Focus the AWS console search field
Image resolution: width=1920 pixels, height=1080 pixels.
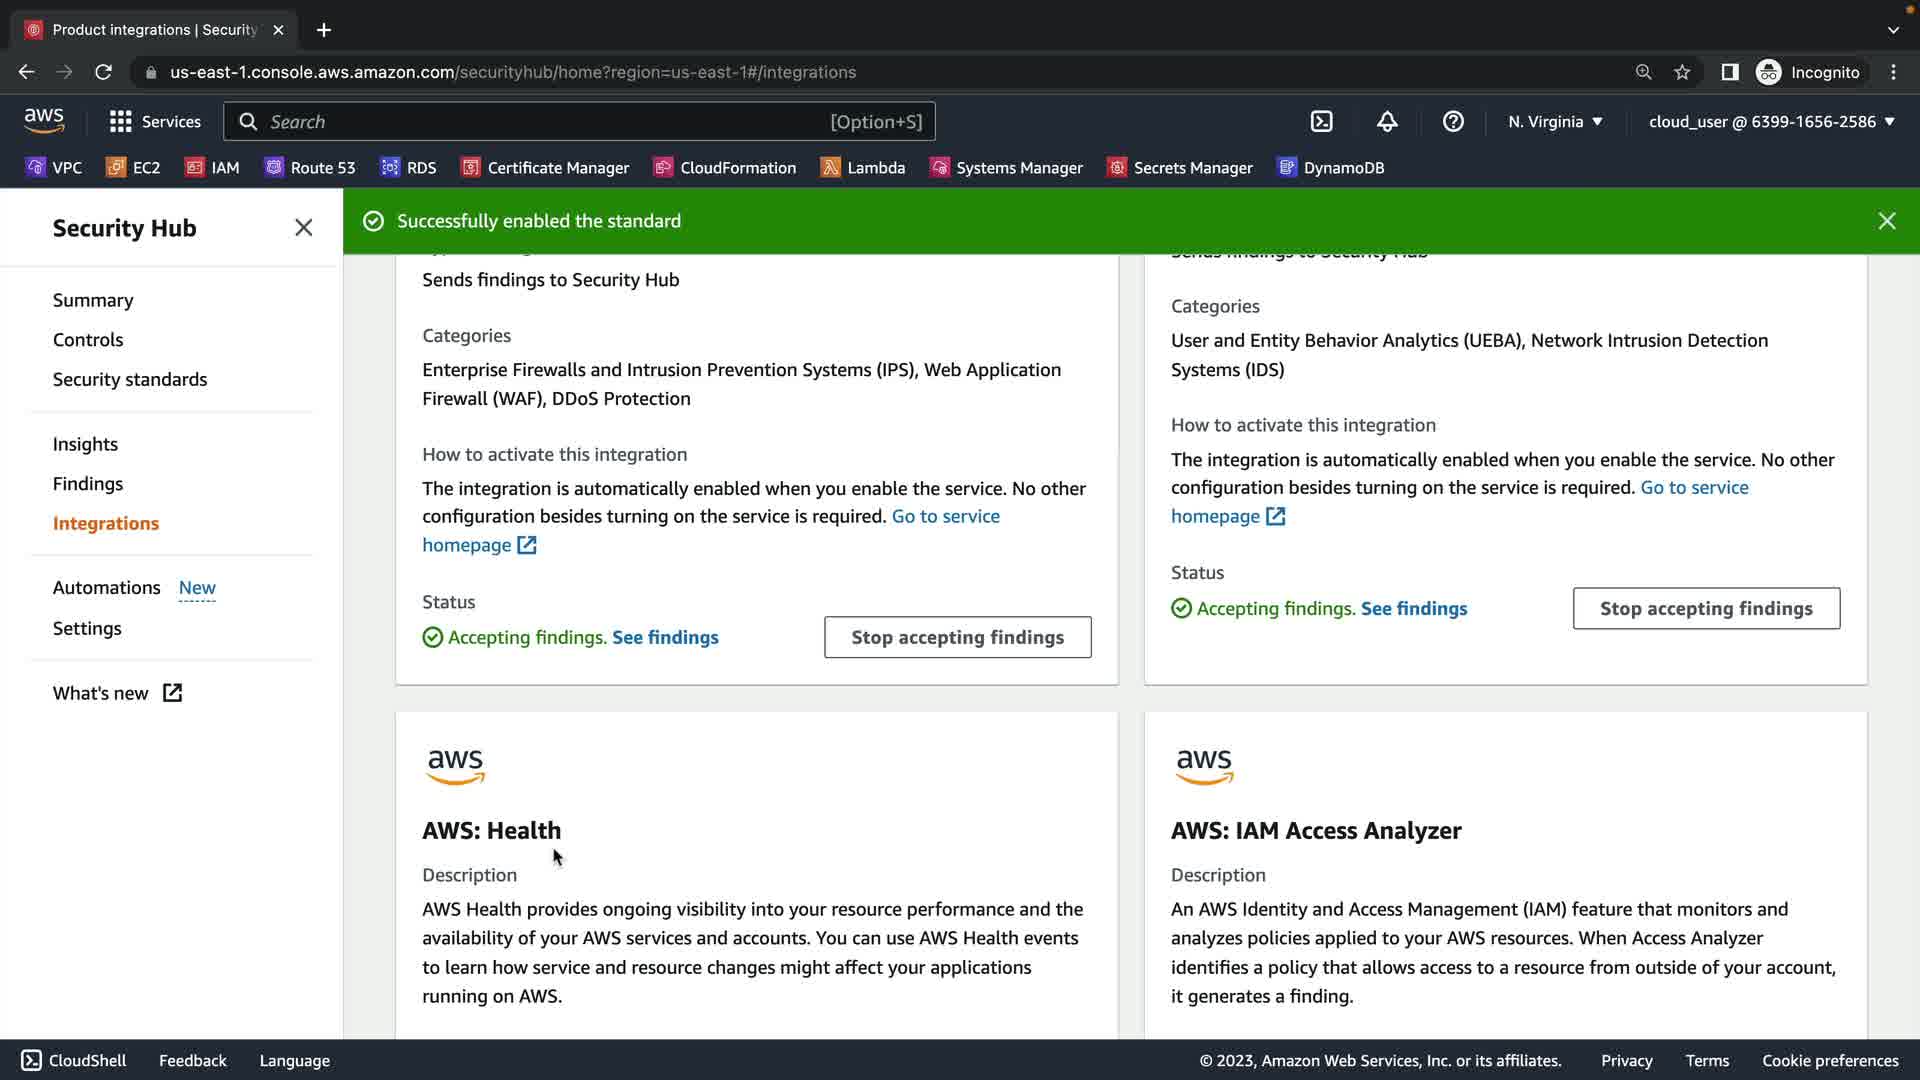point(545,122)
